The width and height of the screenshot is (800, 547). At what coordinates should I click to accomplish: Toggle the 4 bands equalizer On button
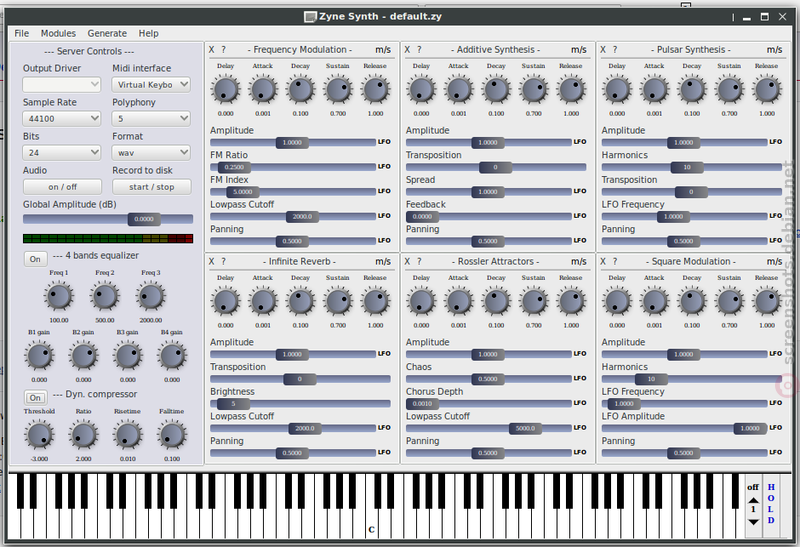(35, 259)
